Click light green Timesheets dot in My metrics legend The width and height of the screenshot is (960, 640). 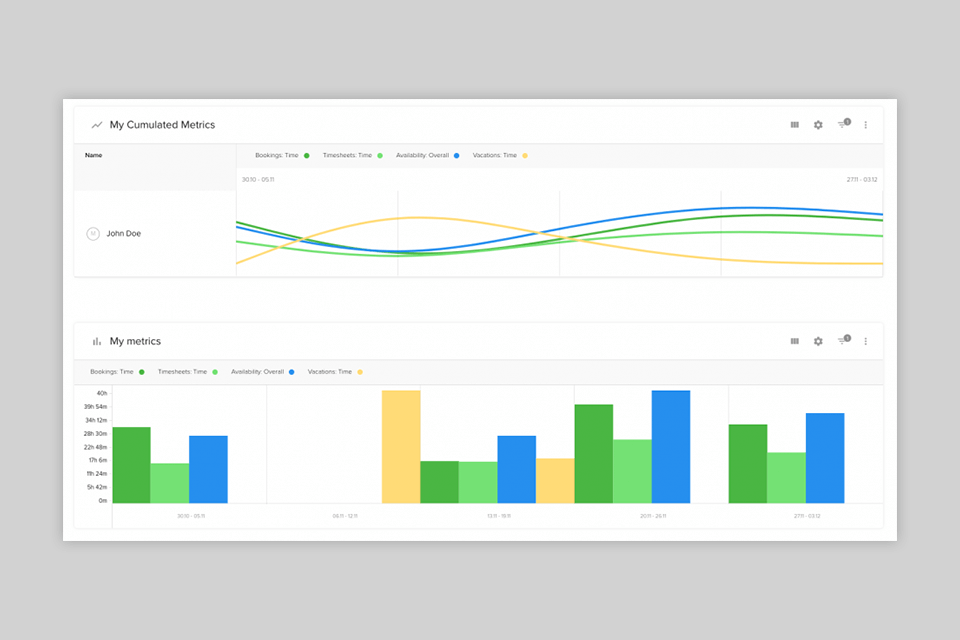coord(215,372)
